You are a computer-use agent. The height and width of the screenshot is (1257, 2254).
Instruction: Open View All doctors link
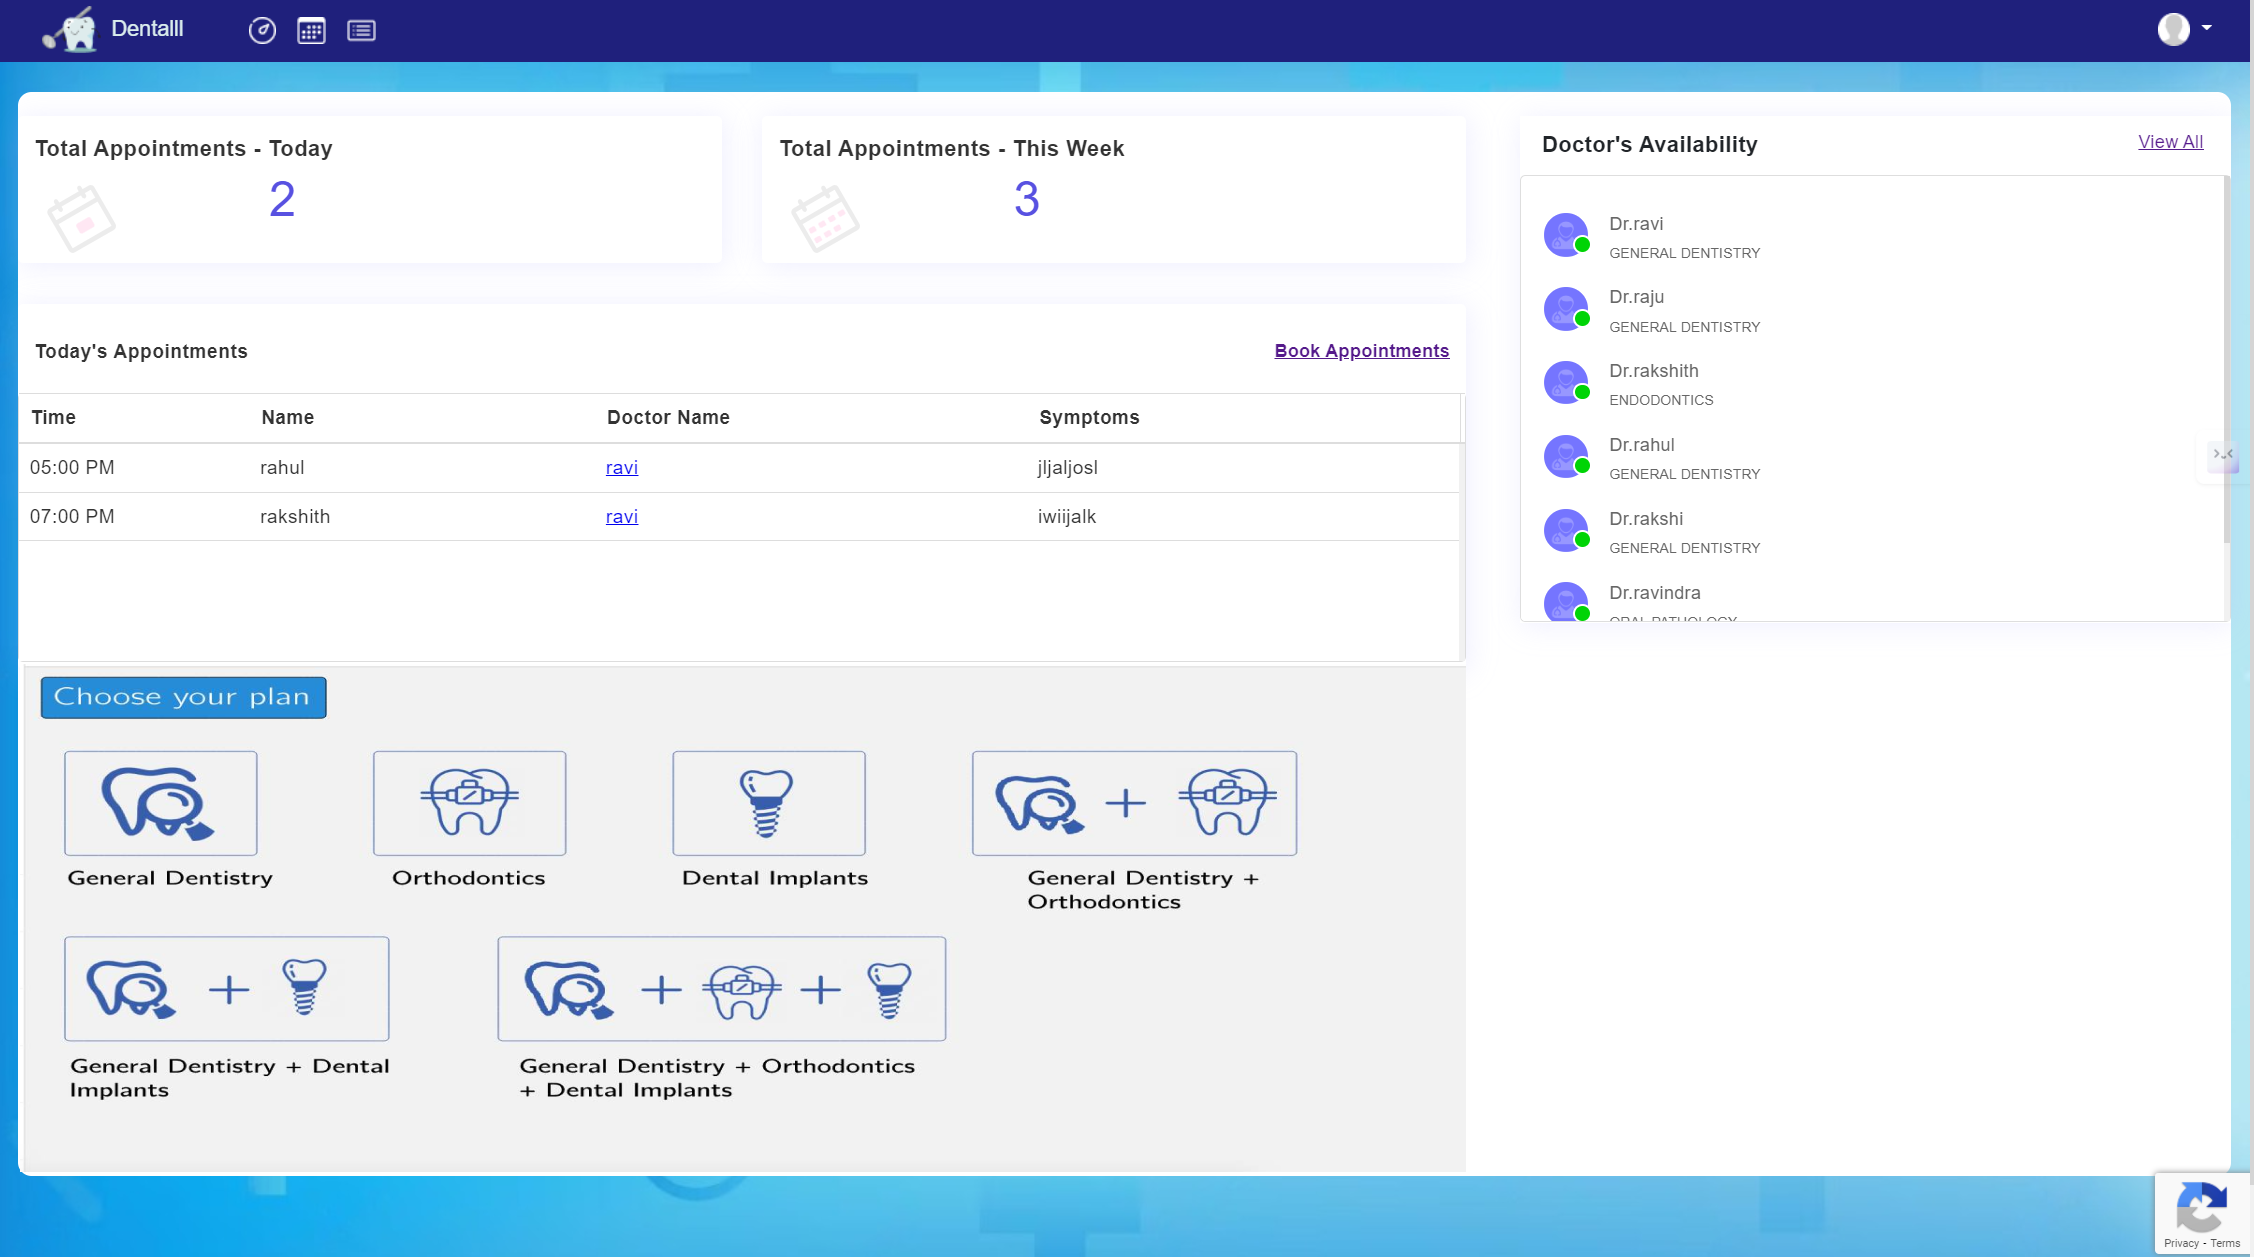click(2170, 142)
